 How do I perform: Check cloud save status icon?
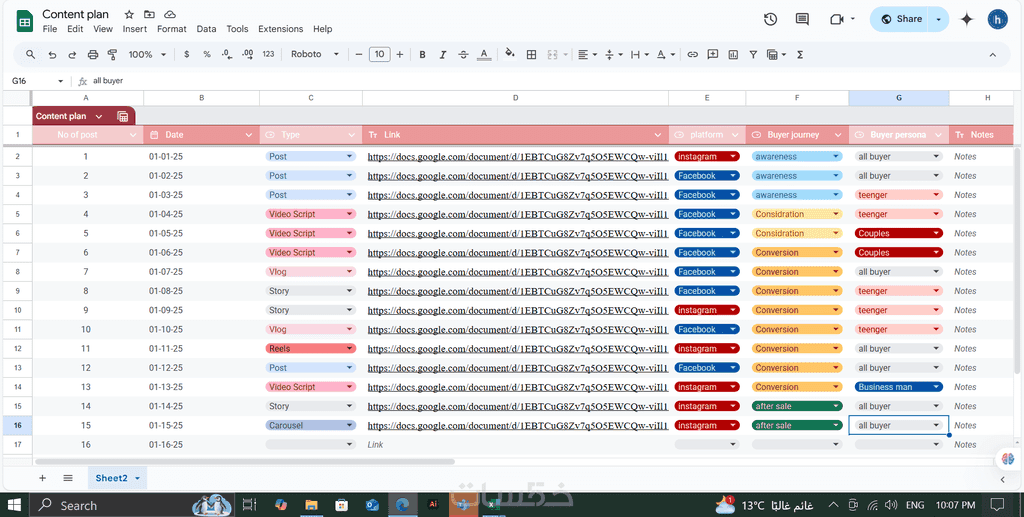170,14
